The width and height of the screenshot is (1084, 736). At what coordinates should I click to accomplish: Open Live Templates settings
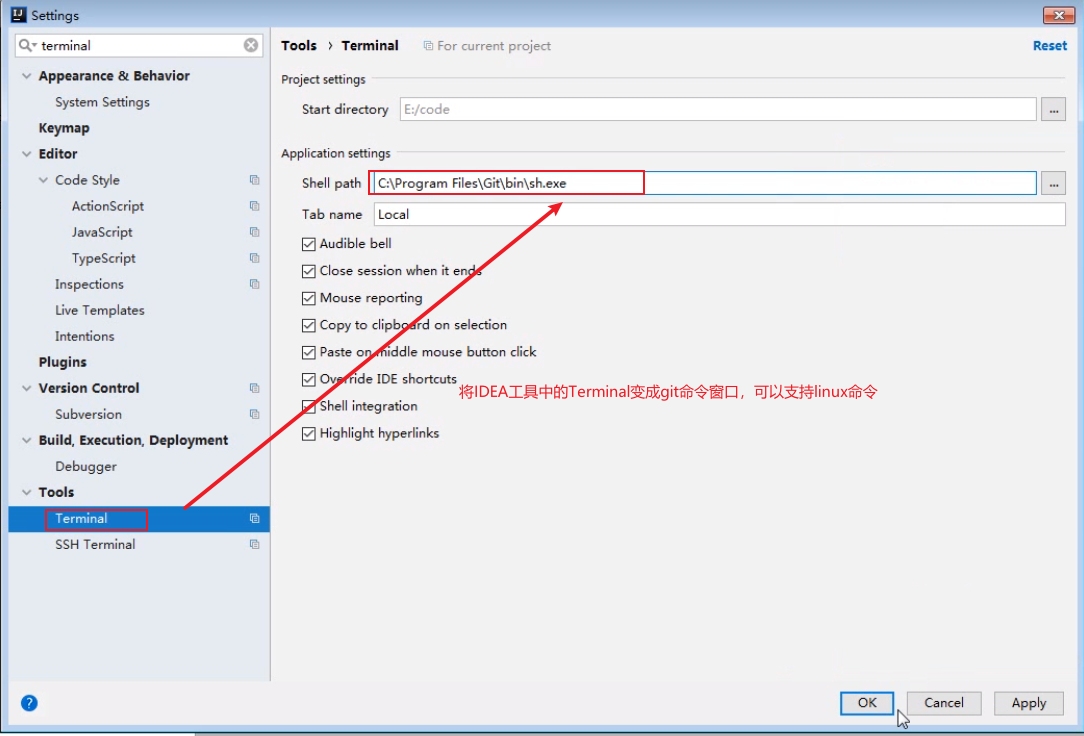(100, 310)
